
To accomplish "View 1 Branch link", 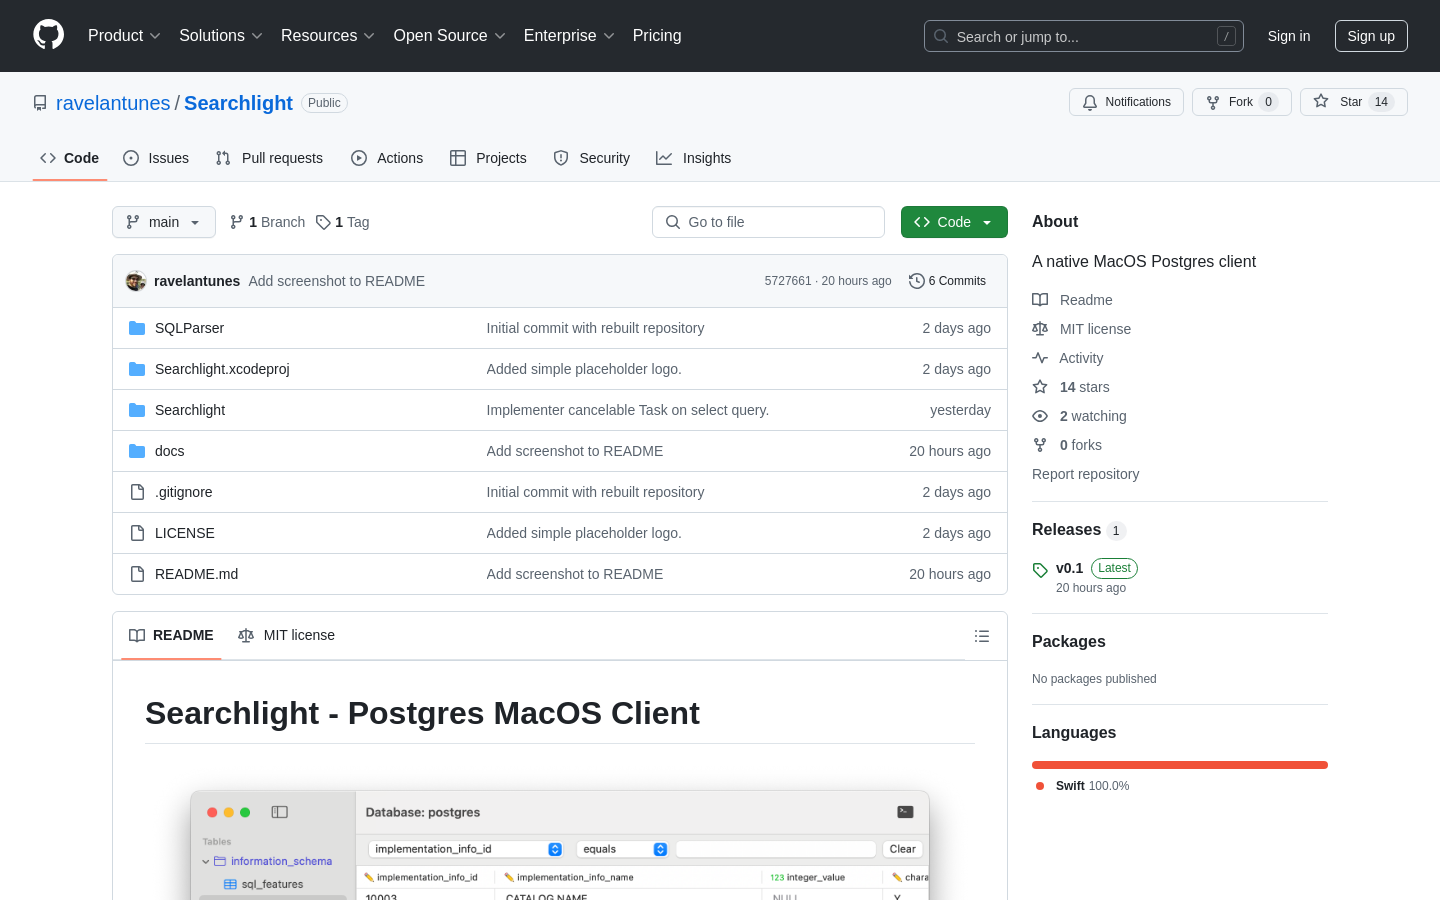I will [267, 222].
